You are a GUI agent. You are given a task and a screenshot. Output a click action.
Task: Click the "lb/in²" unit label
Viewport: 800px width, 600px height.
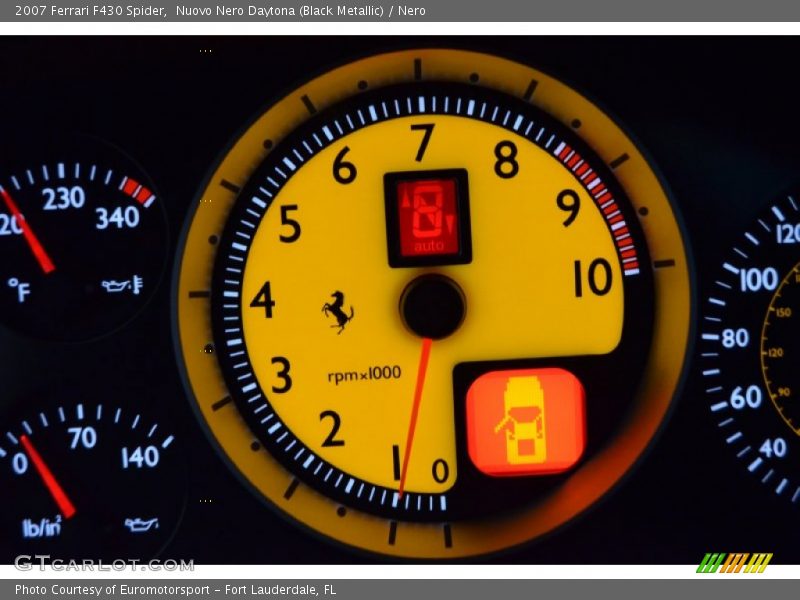tap(42, 527)
